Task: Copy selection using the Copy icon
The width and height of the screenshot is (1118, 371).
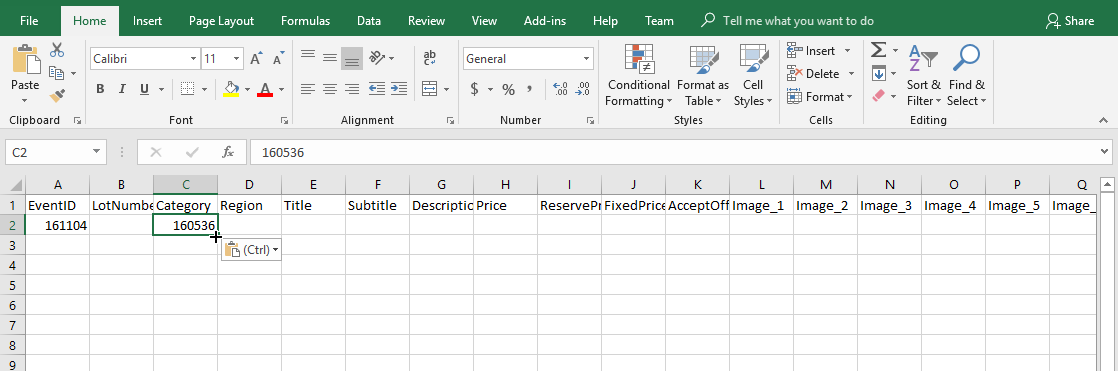Action: coord(57,73)
